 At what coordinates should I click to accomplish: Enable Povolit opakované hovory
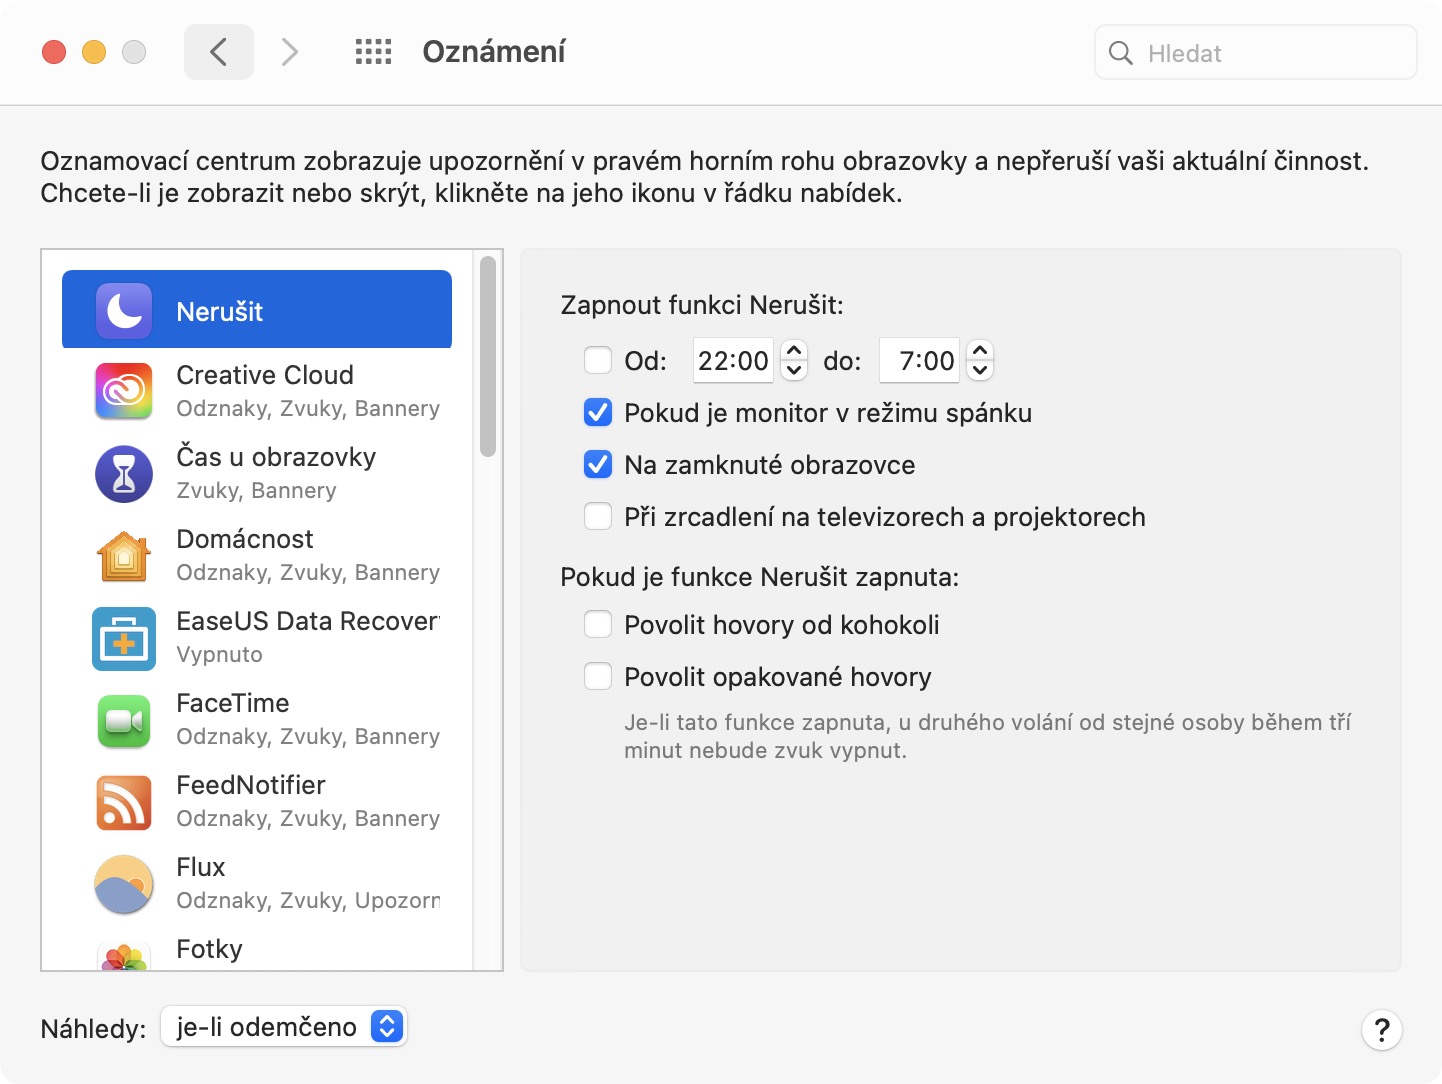click(598, 677)
